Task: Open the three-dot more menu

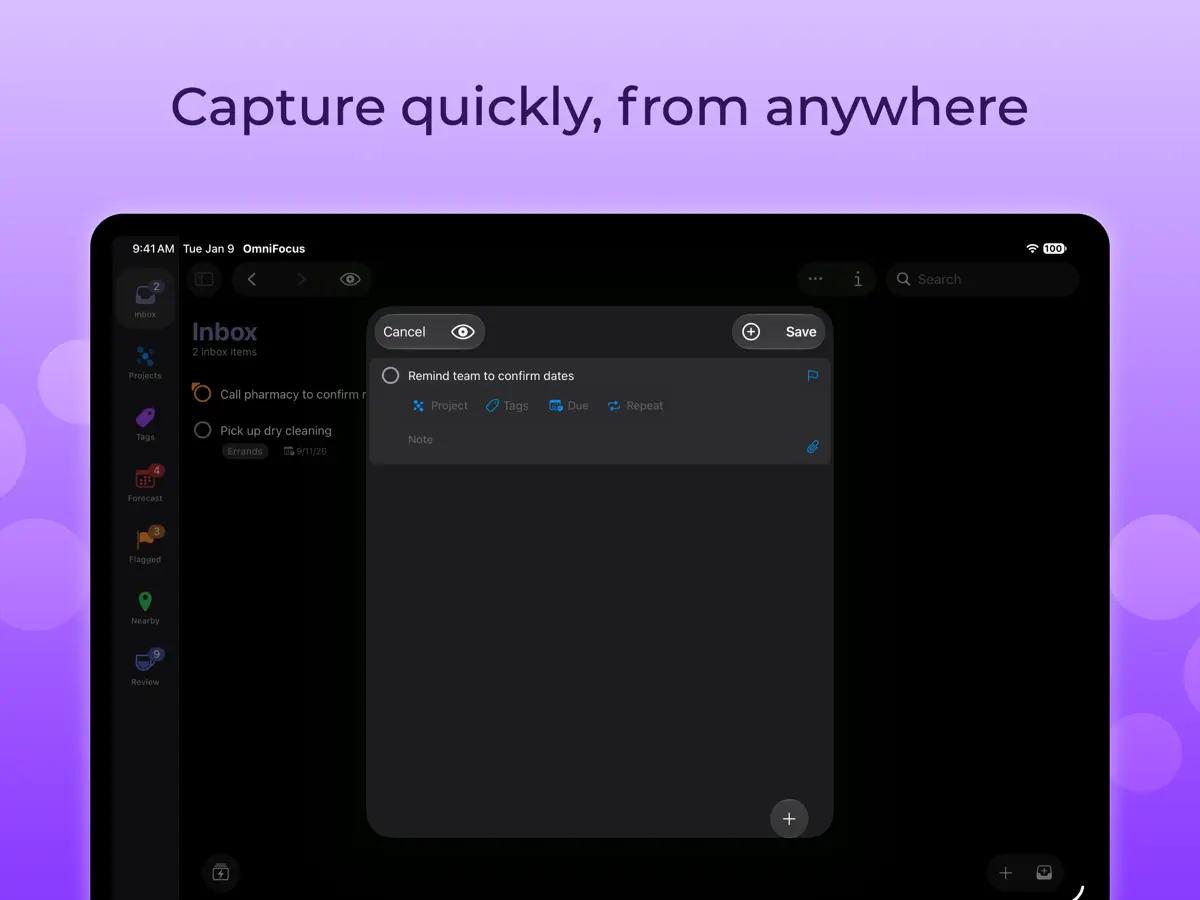Action: (x=816, y=280)
